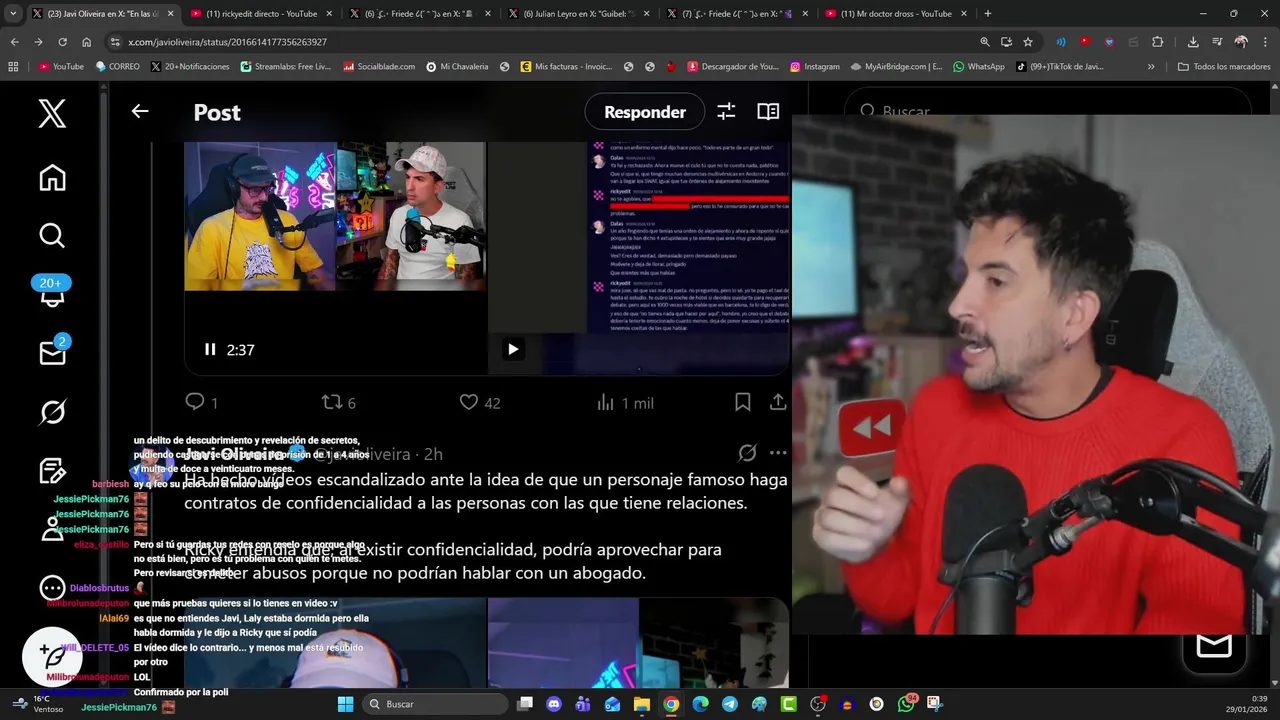
Task: Share the post with the upload icon
Action: 777,402
